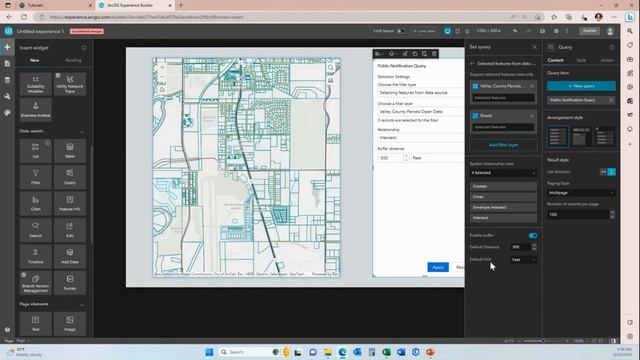Add the Feature Info widget

tap(70, 203)
